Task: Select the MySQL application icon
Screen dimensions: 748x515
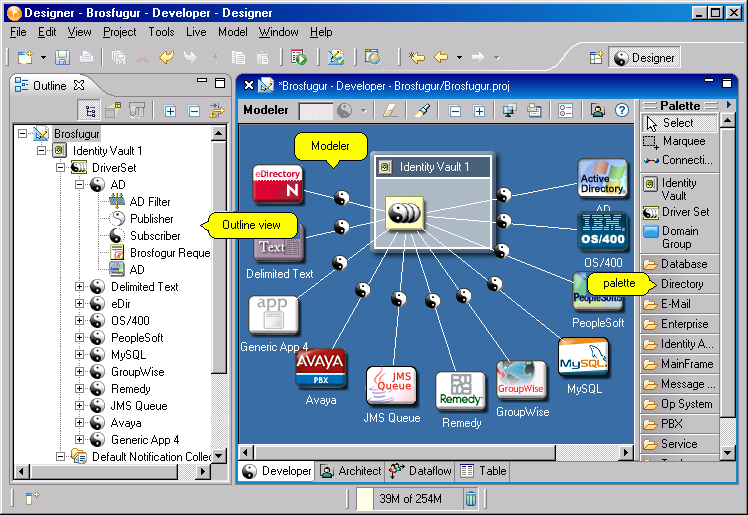Action: 583,357
